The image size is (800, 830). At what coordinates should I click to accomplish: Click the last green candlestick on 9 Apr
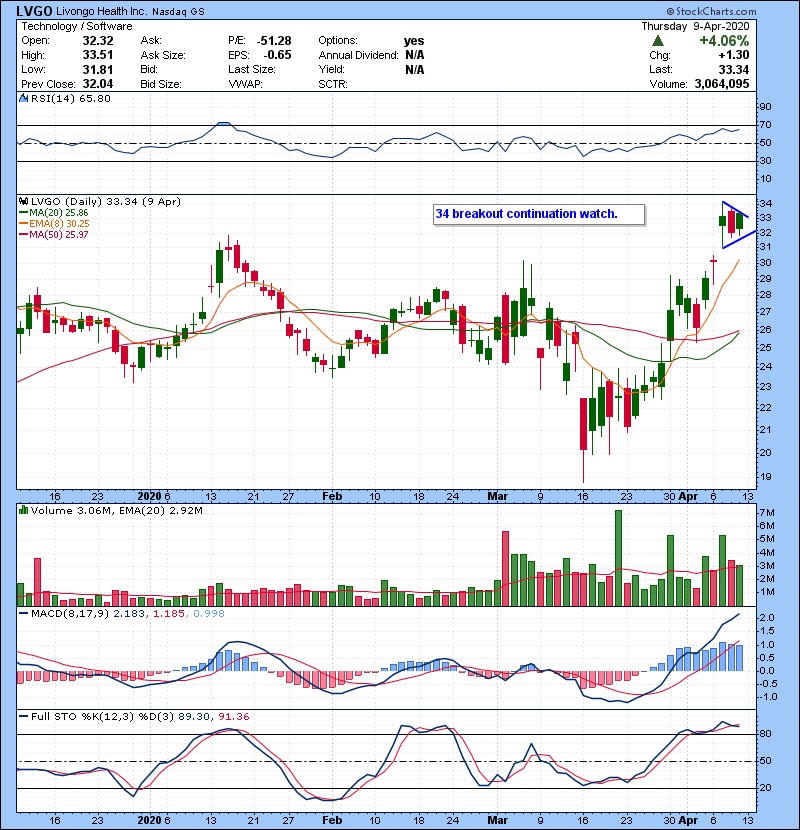tap(739, 221)
